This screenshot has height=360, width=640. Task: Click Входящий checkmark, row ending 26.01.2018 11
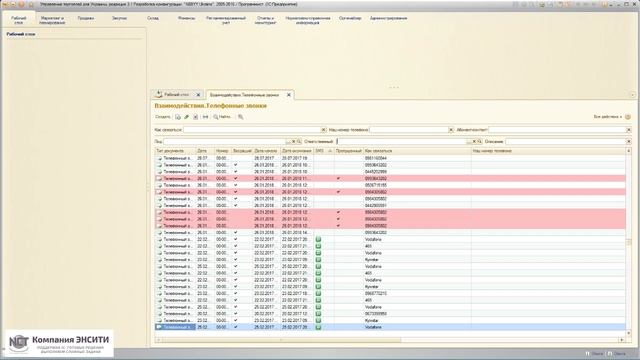(x=236, y=179)
